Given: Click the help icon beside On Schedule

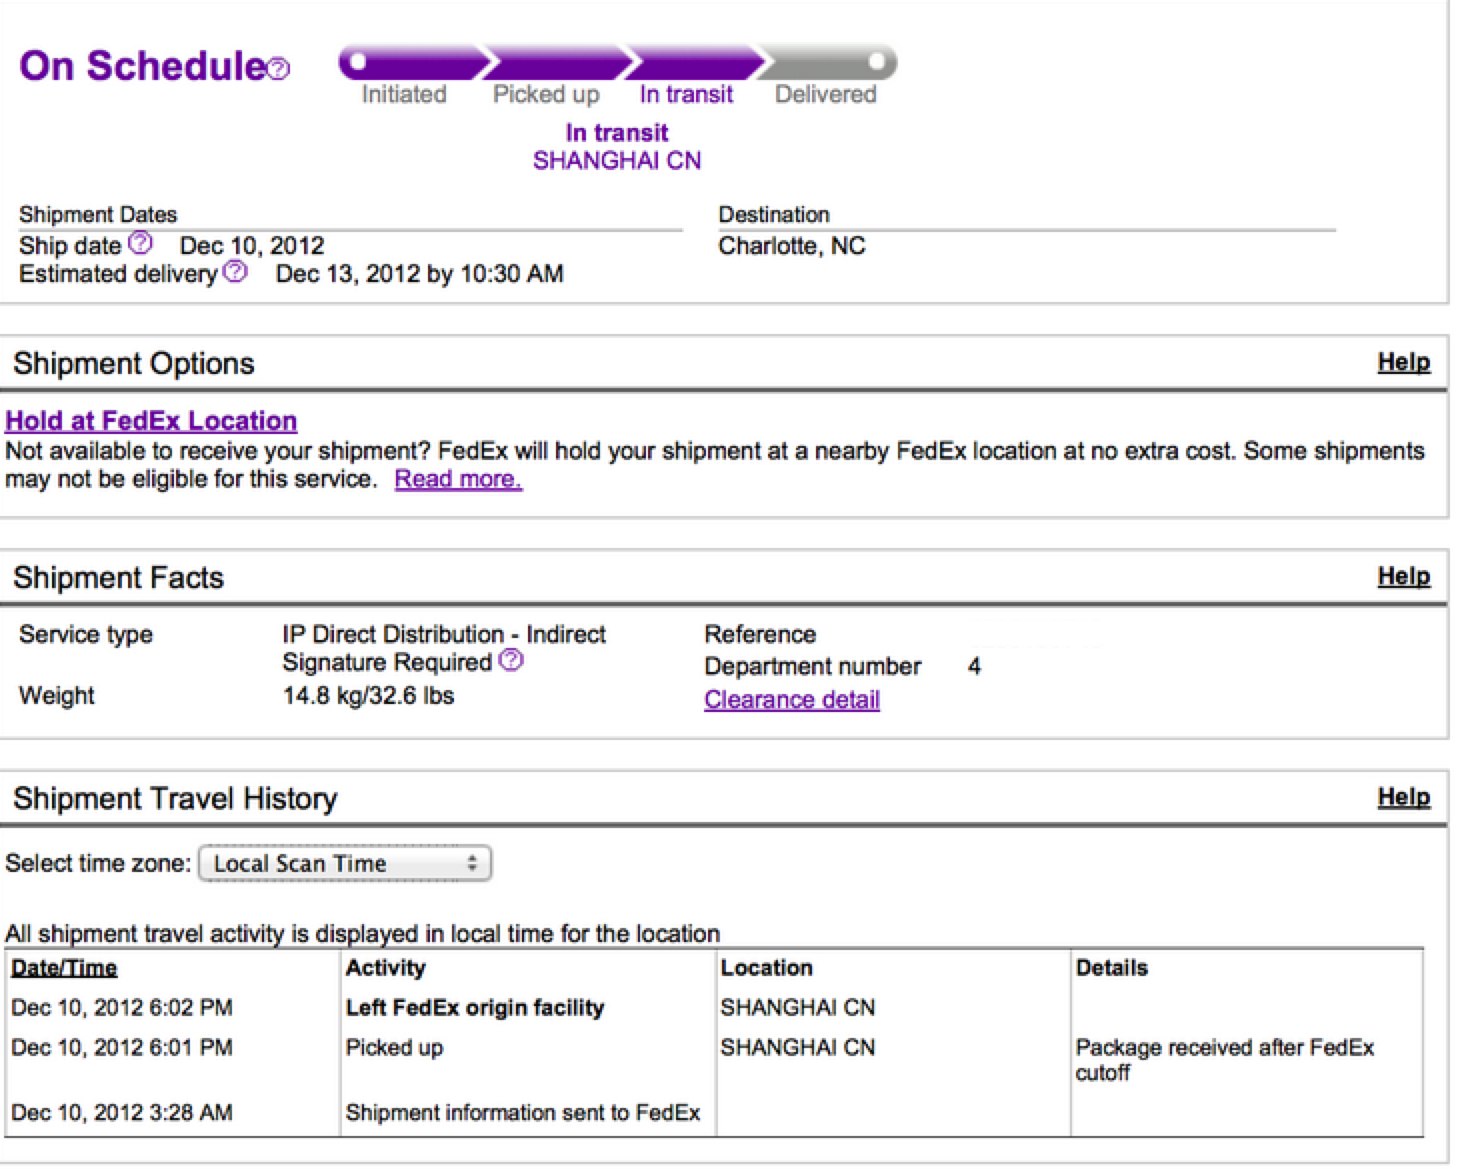Looking at the screenshot, I should (280, 68).
